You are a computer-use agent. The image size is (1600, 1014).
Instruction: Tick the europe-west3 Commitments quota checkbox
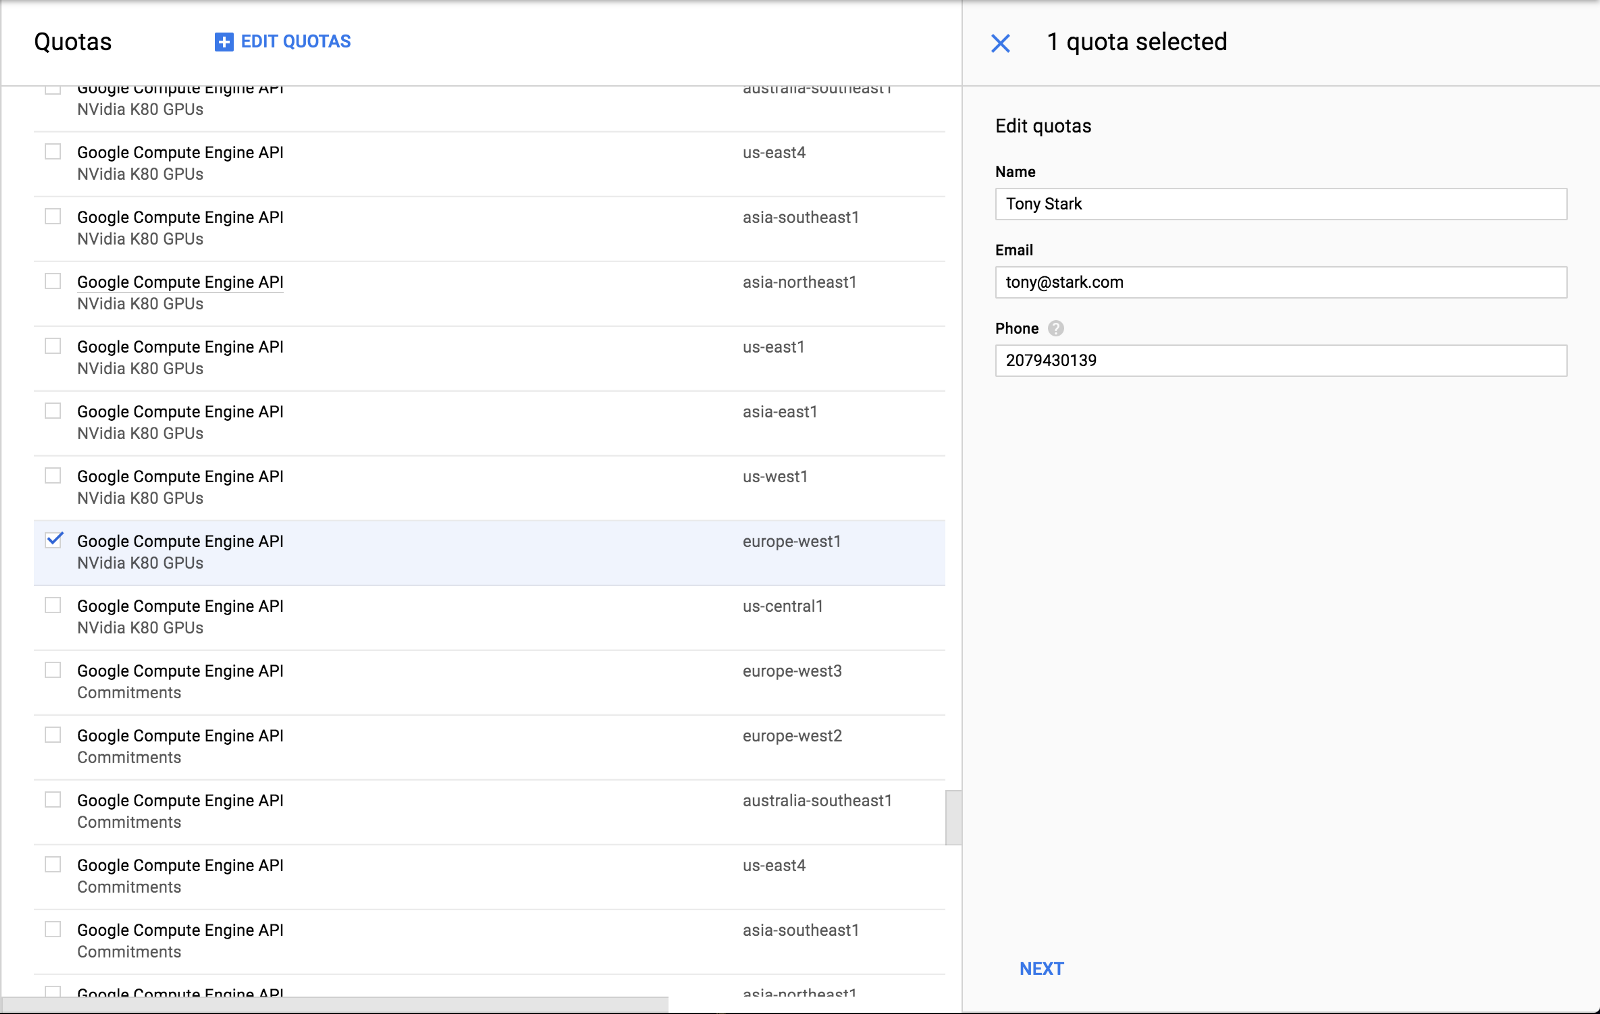point(54,670)
